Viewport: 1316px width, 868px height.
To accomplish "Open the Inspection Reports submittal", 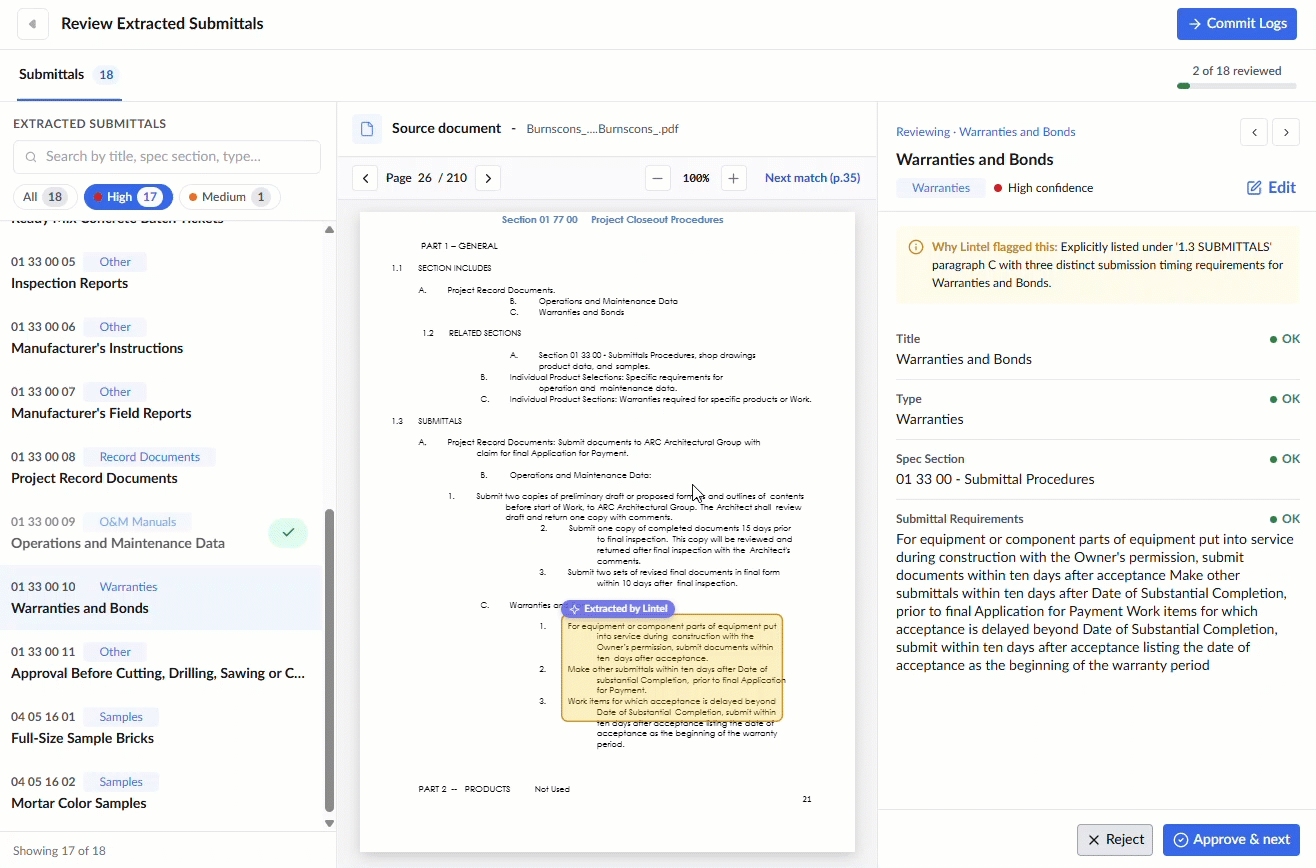I will (x=161, y=273).
